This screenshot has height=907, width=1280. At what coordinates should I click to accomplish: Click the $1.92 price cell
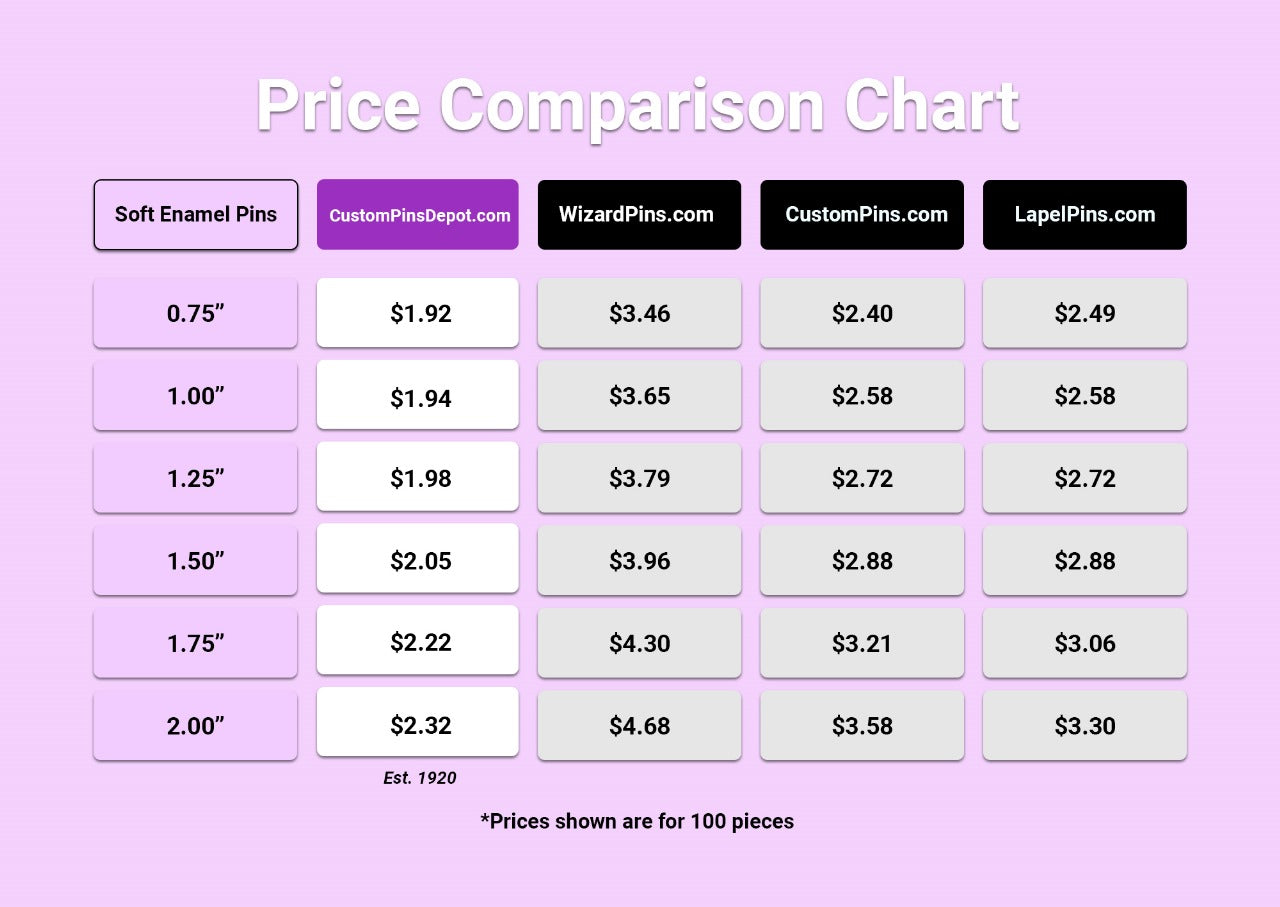(x=418, y=313)
